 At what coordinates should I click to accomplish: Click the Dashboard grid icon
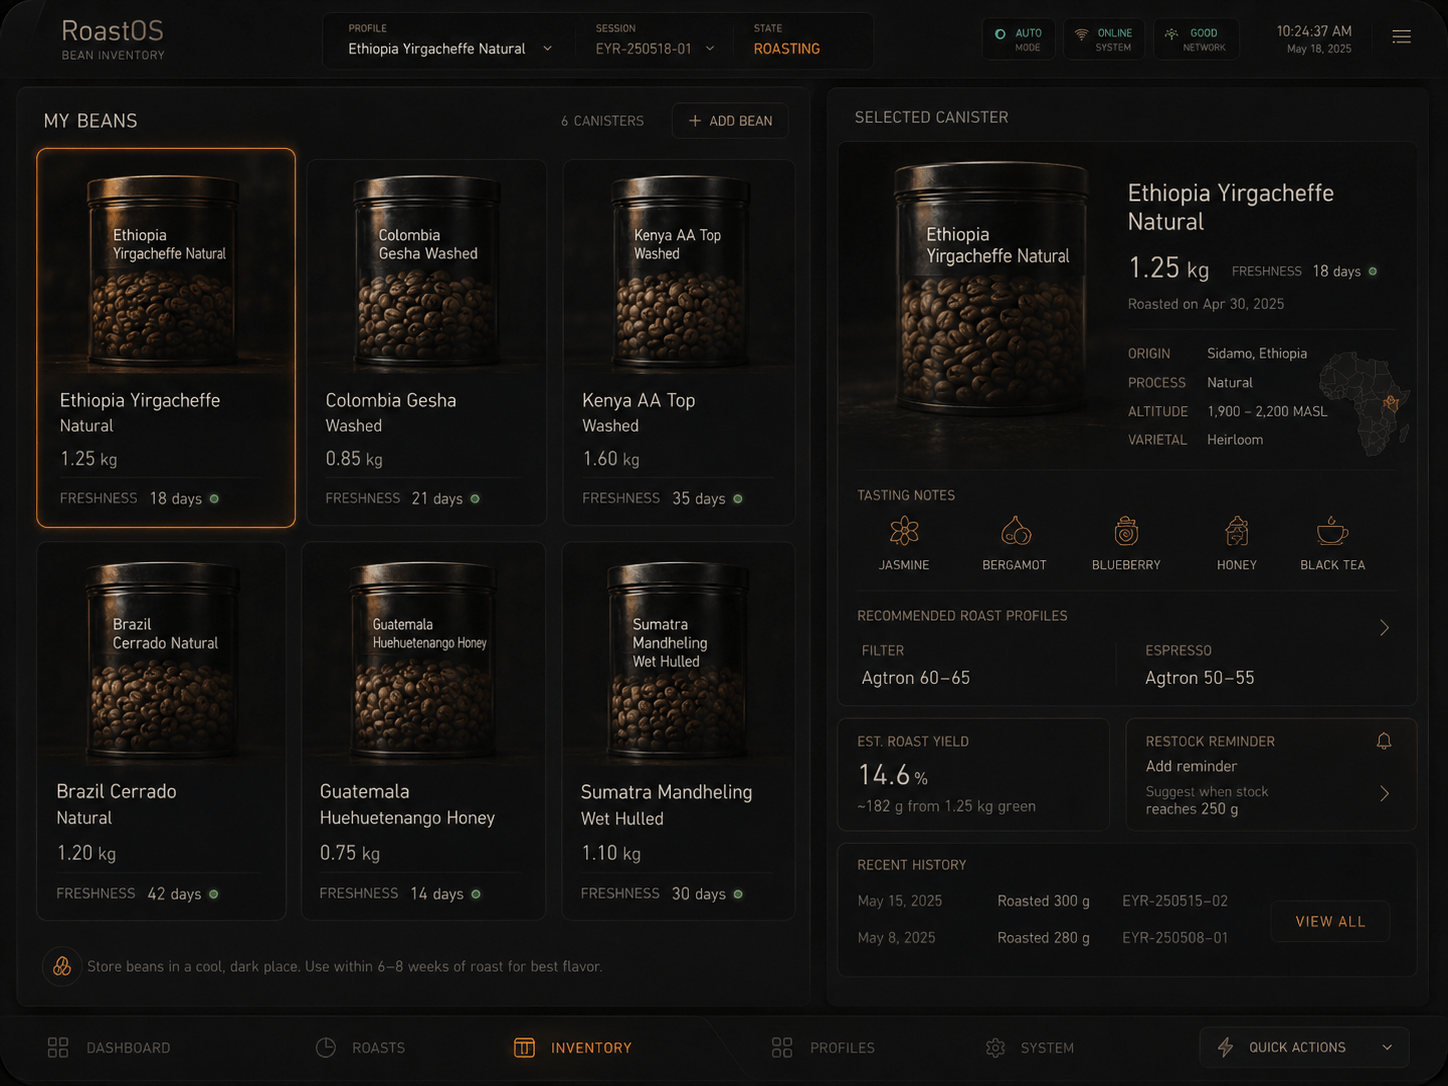click(58, 1047)
